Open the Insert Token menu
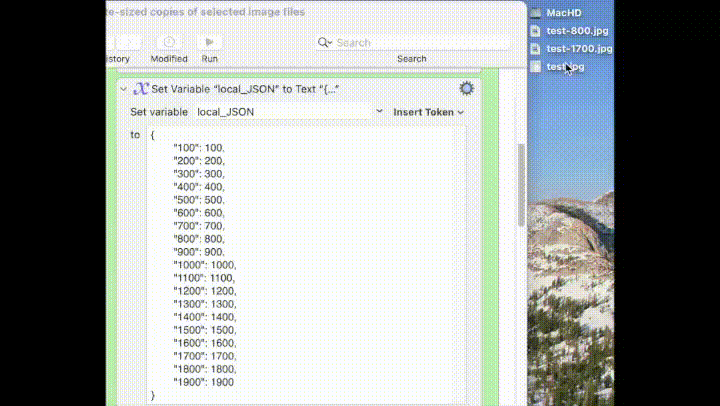This screenshot has width=720, height=406. coord(428,112)
